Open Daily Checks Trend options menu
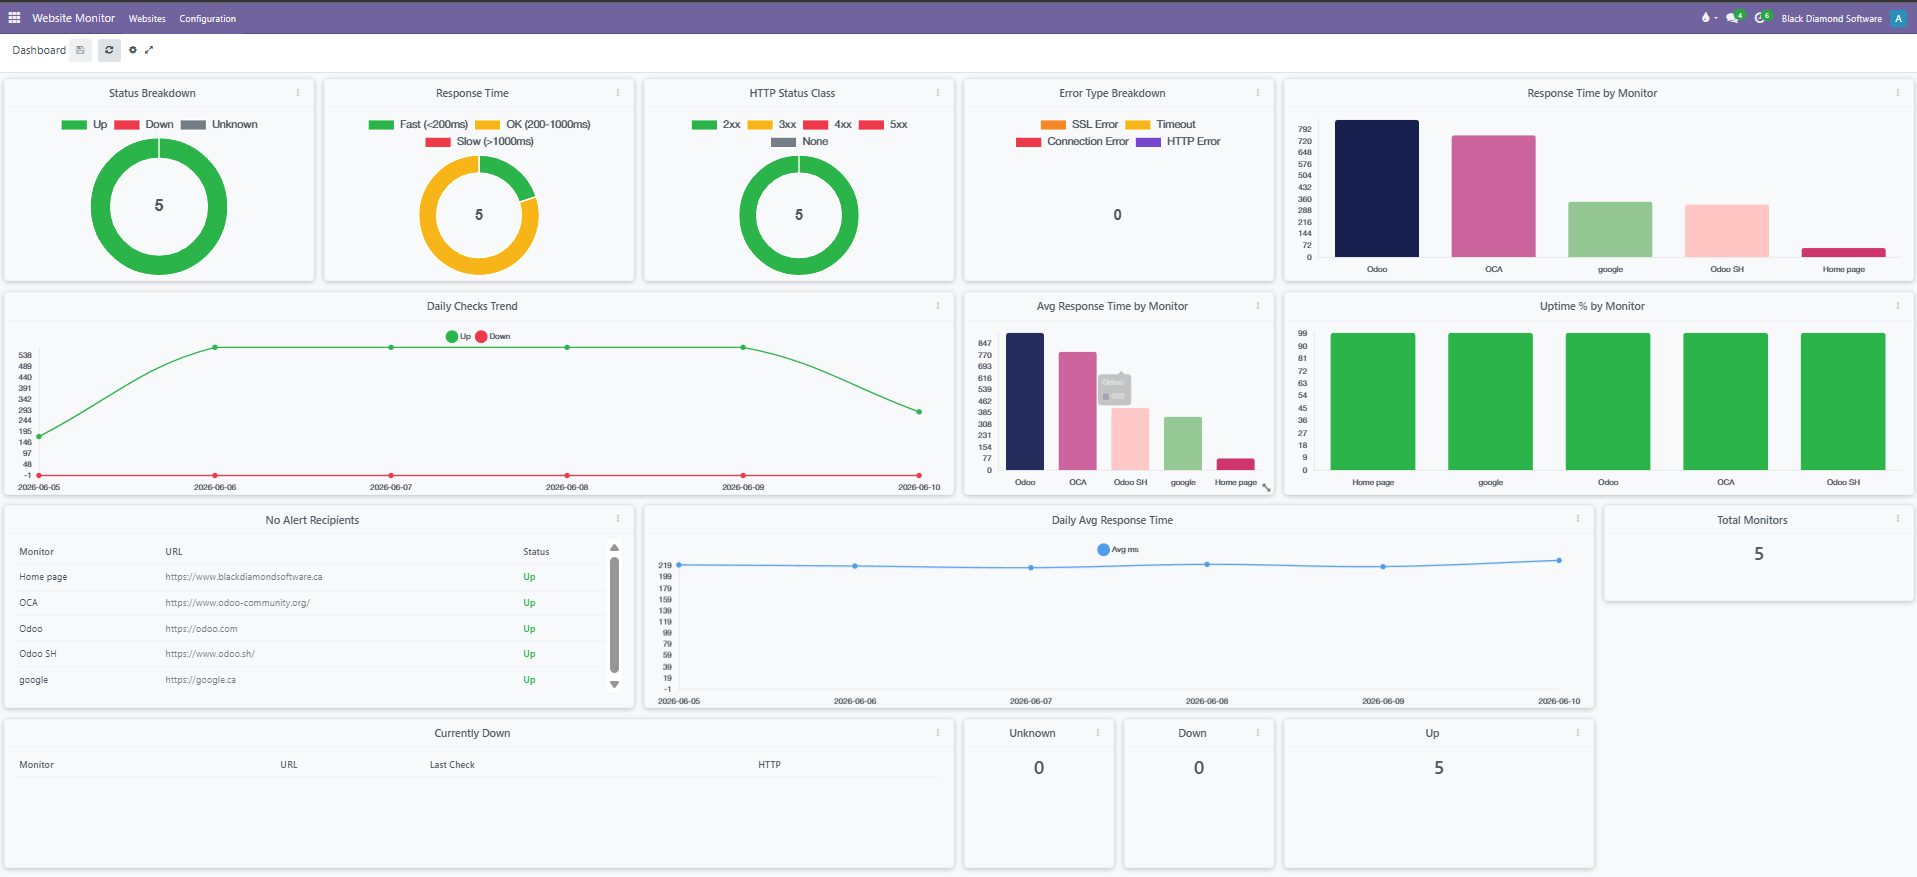This screenshot has width=1917, height=877. pos(938,305)
